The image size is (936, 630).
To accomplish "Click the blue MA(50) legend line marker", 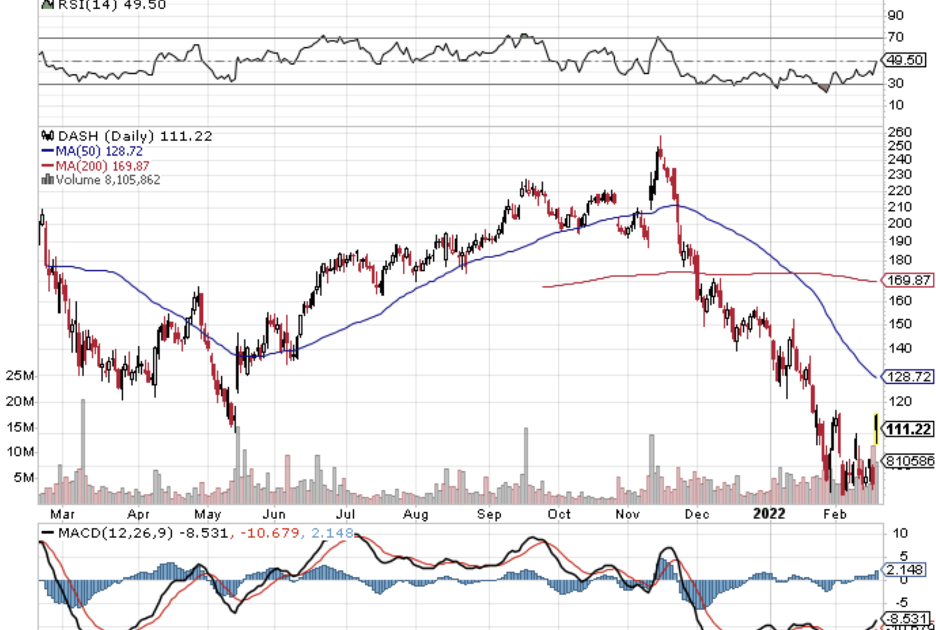I will pyautogui.click(x=48, y=152).
